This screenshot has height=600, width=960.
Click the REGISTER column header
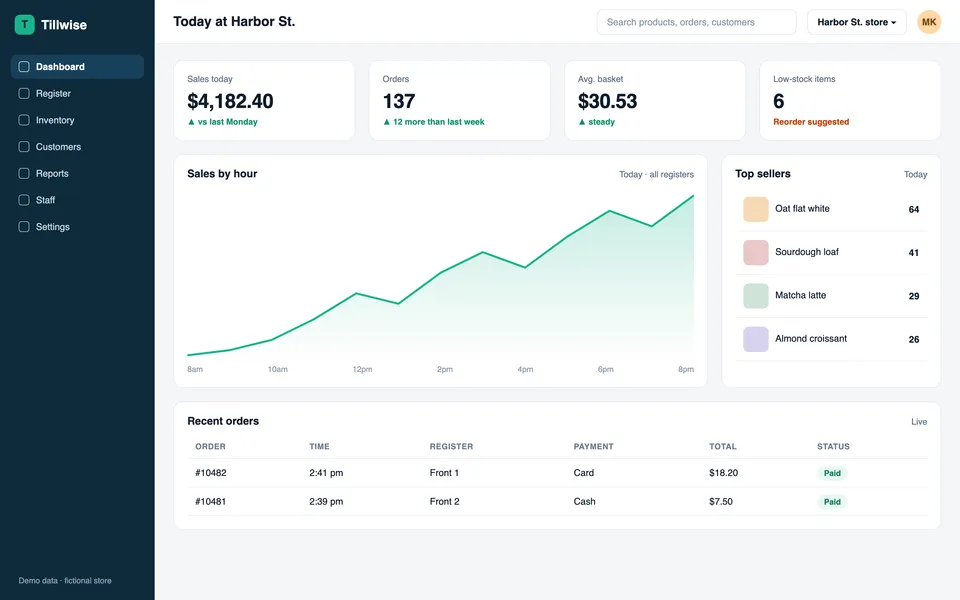click(451, 446)
